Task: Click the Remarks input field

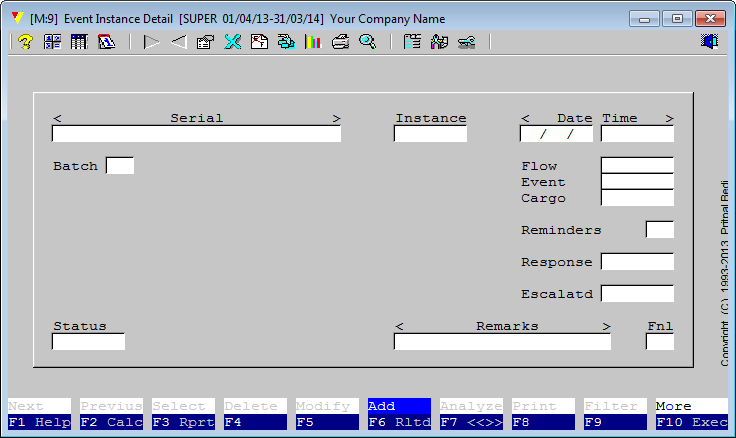Action: coord(502,342)
